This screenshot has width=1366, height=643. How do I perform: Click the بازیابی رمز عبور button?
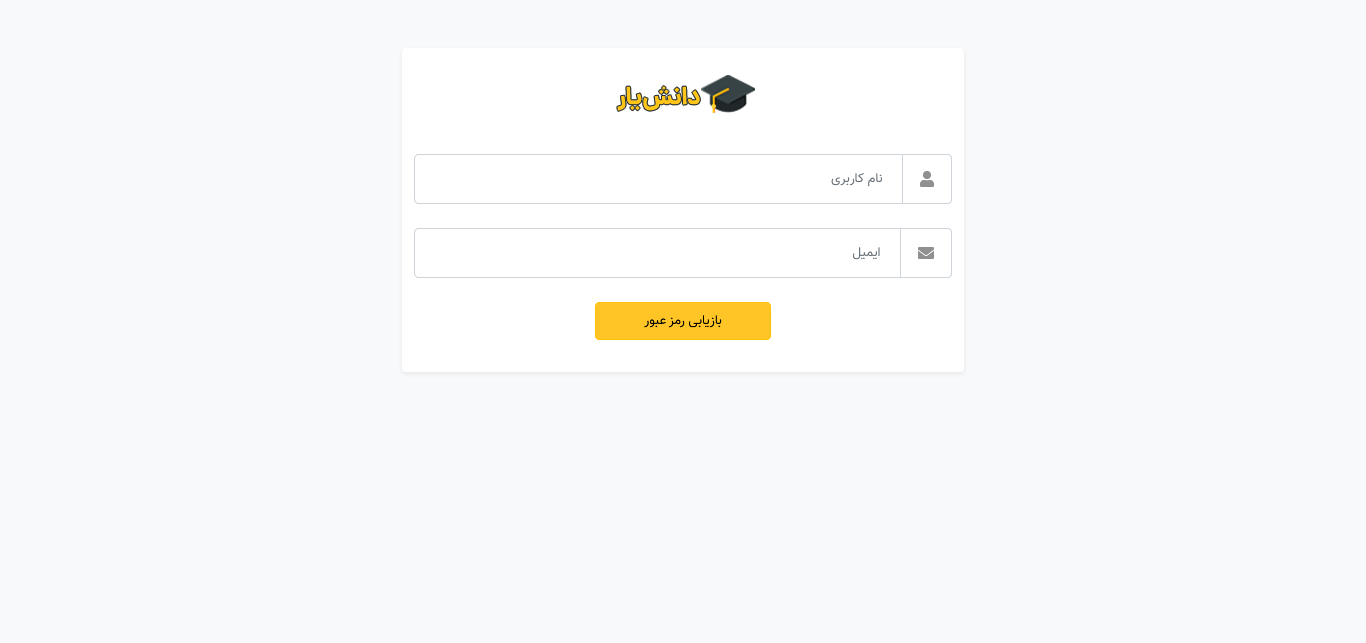pos(683,321)
